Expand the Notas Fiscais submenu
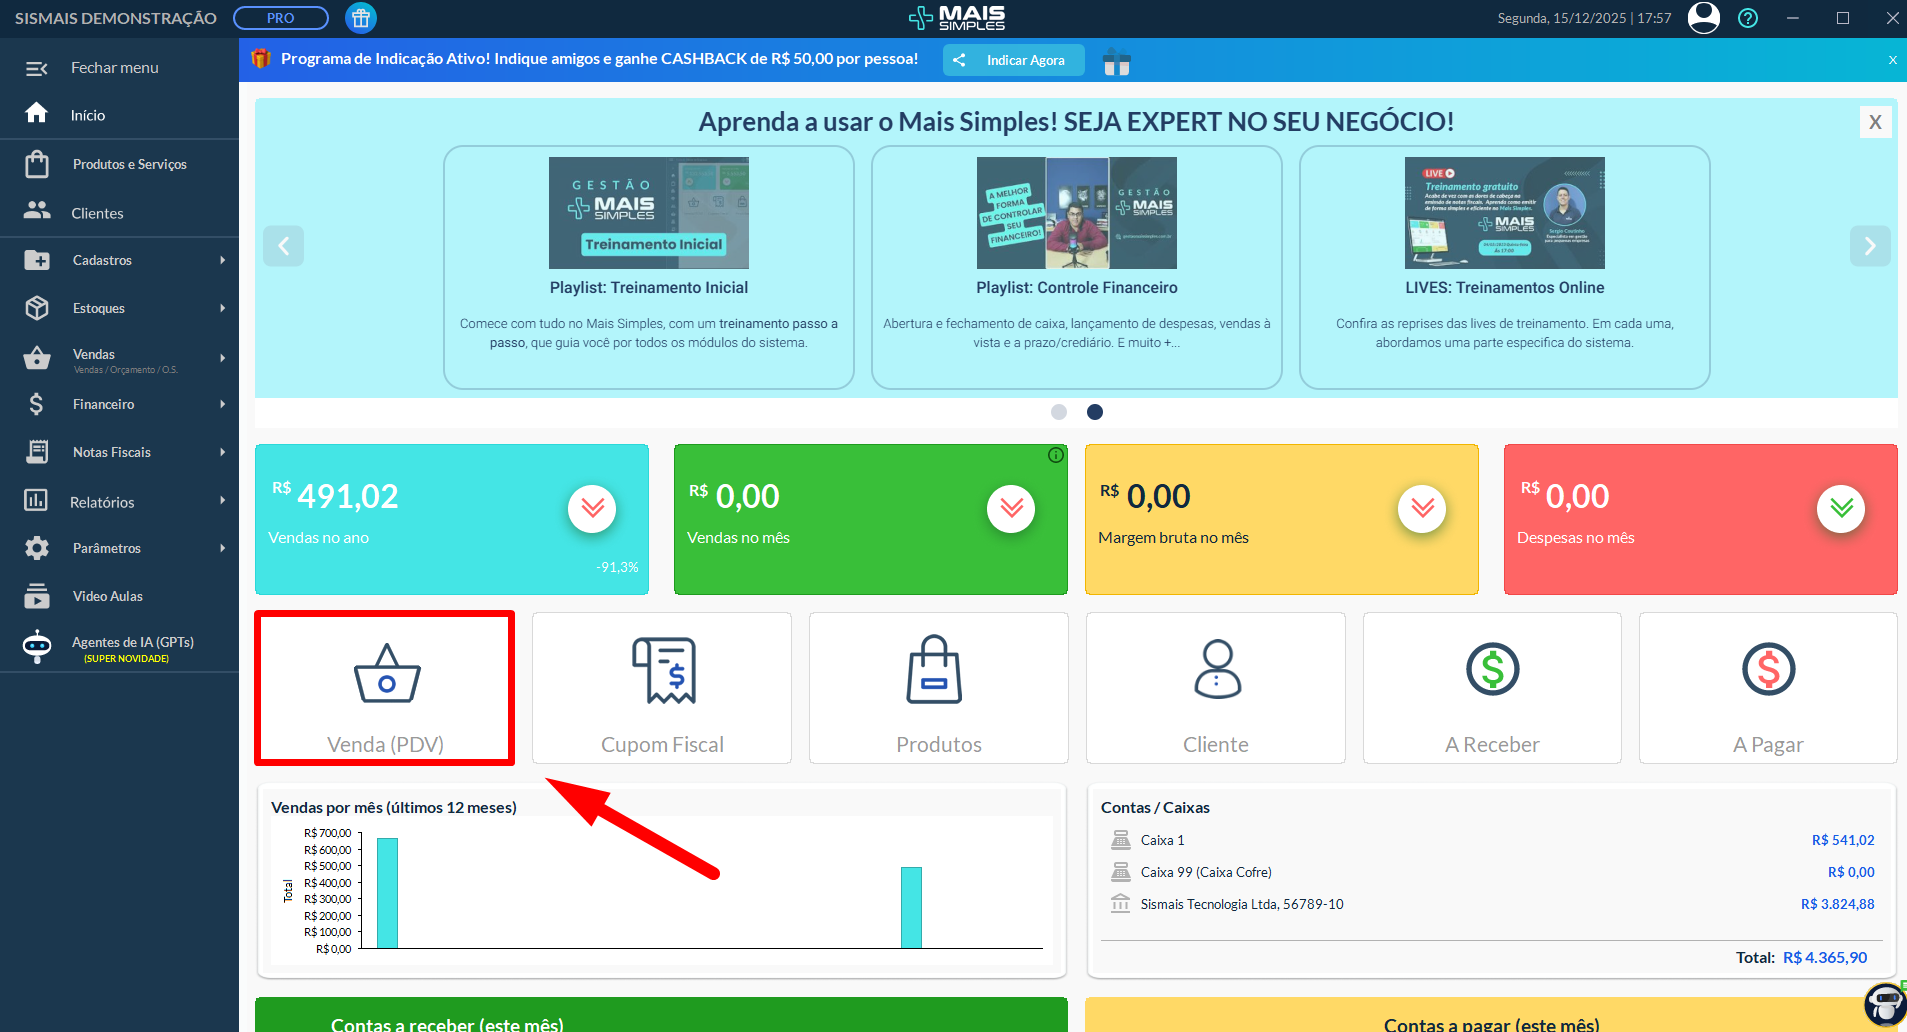1907x1032 pixels. [120, 452]
